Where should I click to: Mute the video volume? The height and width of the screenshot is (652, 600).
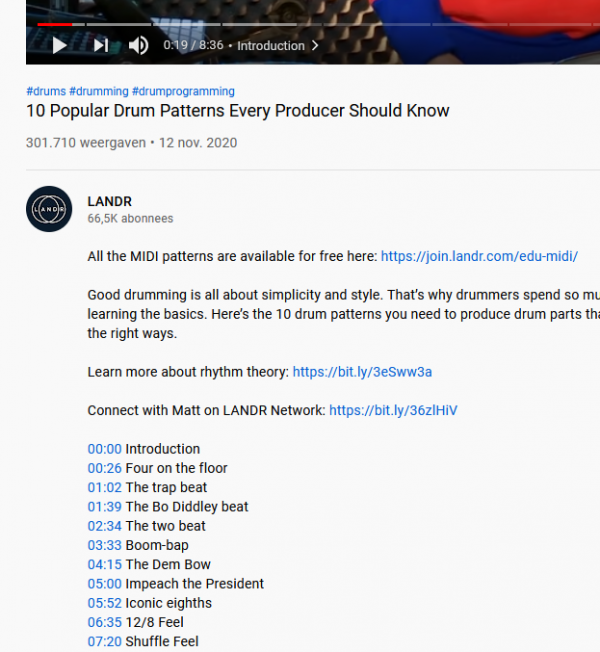click(x=138, y=45)
